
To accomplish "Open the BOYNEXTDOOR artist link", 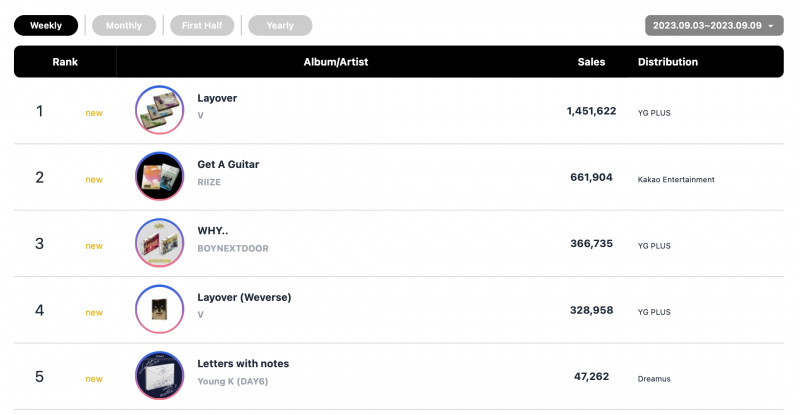I will tap(233, 249).
